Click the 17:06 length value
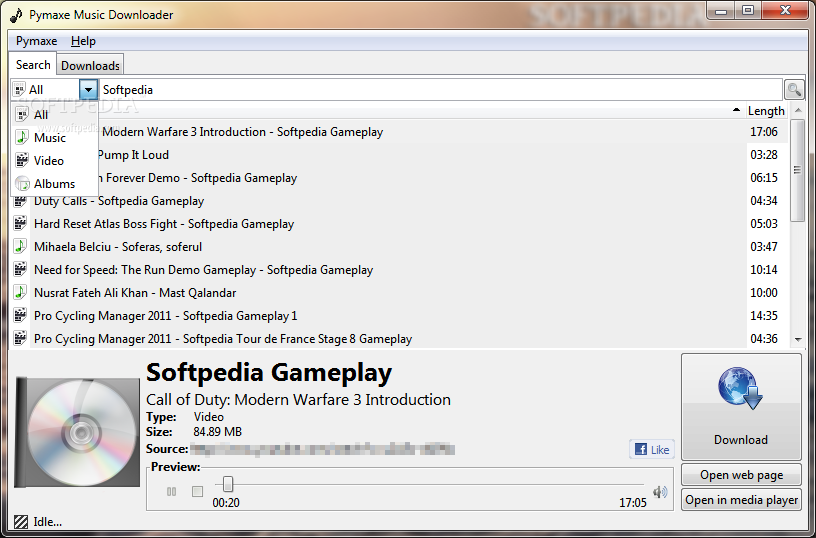Image resolution: width=816 pixels, height=538 pixels. (763, 132)
